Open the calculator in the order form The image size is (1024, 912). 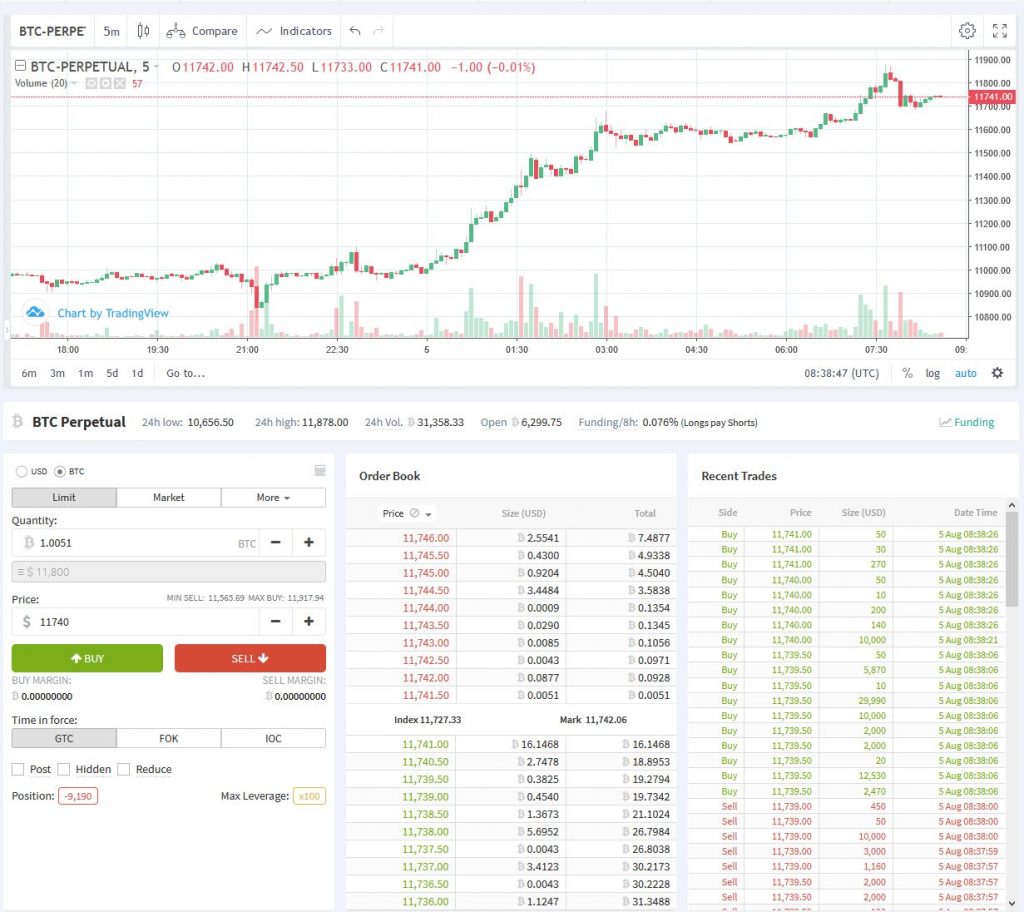coord(319,470)
